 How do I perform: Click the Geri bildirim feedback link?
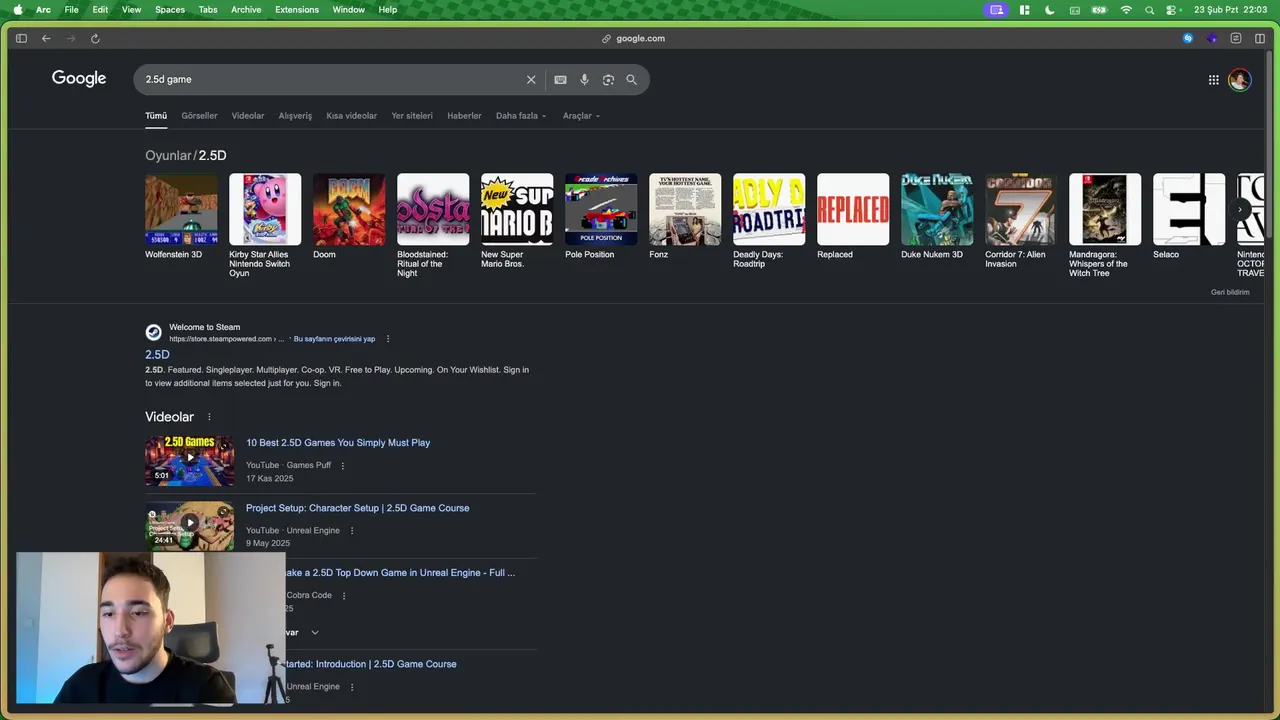(x=1230, y=292)
